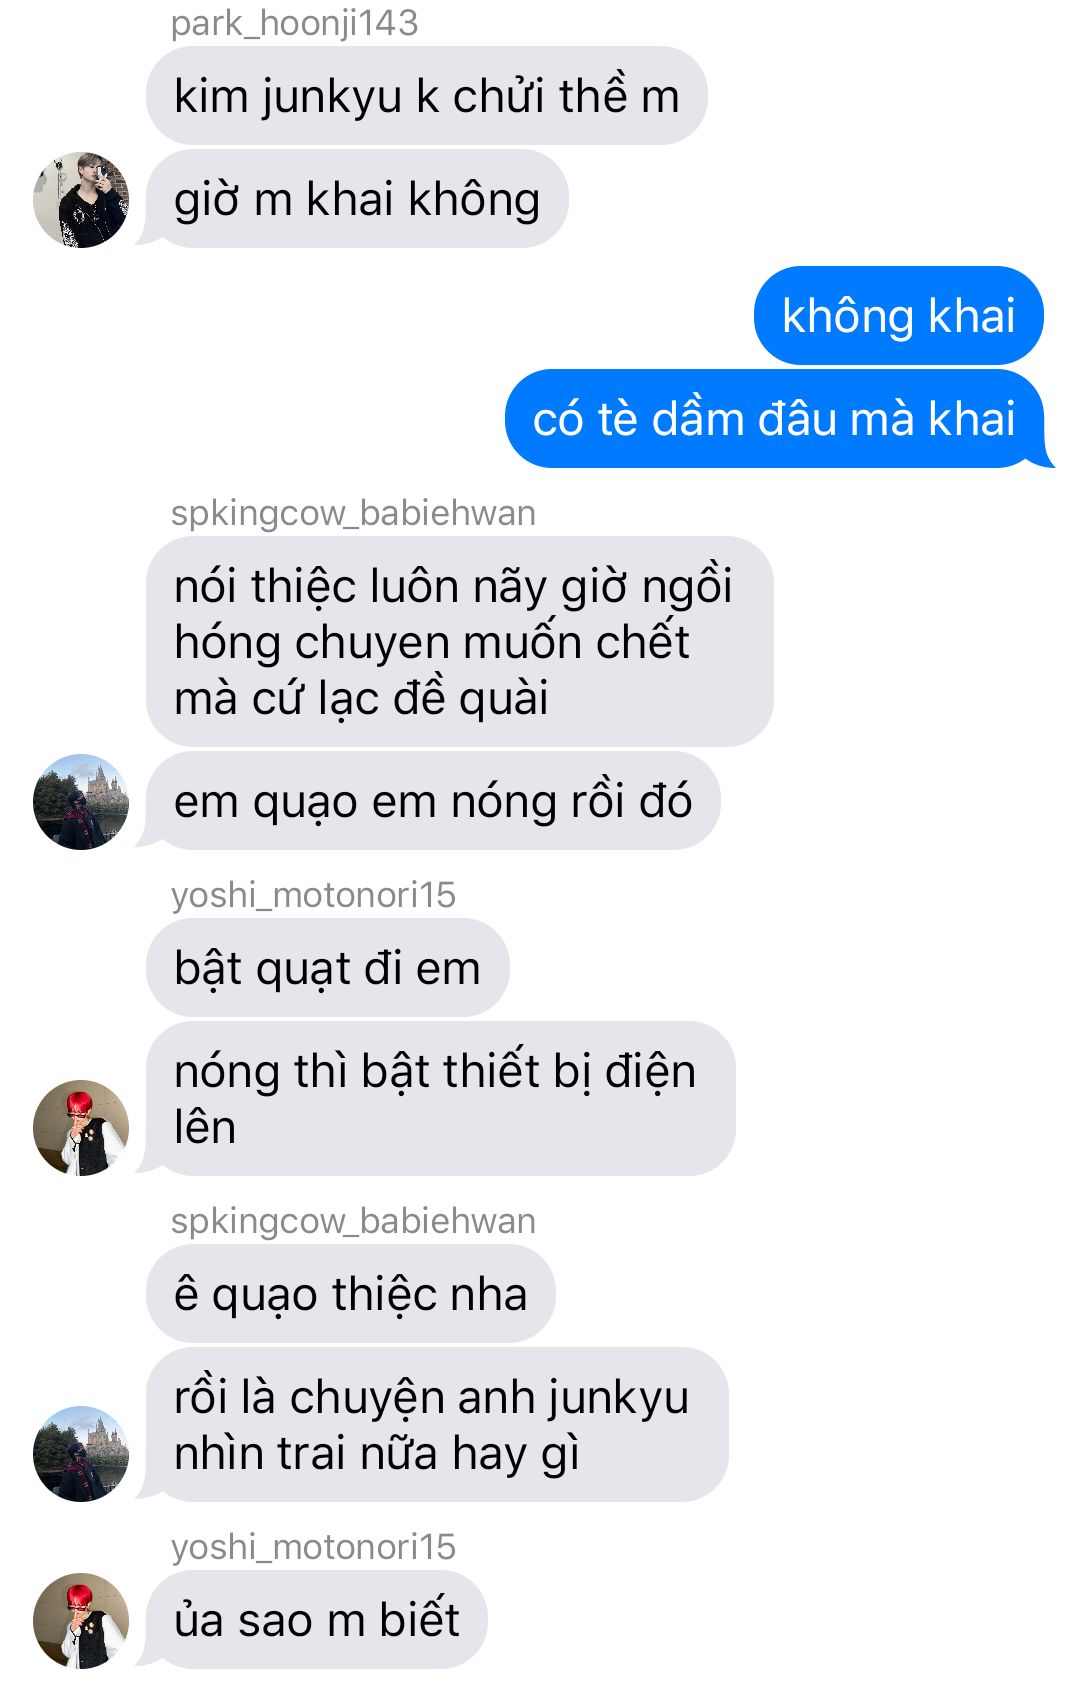Tap the 'em quạo em nóng rồi đó' message
This screenshot has width=1067, height=1684.
(x=433, y=801)
